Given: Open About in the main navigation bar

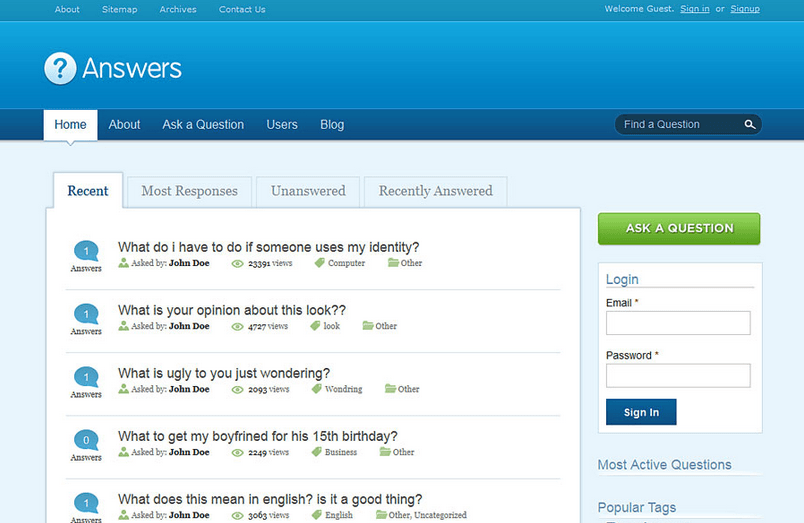Looking at the screenshot, I should (124, 125).
